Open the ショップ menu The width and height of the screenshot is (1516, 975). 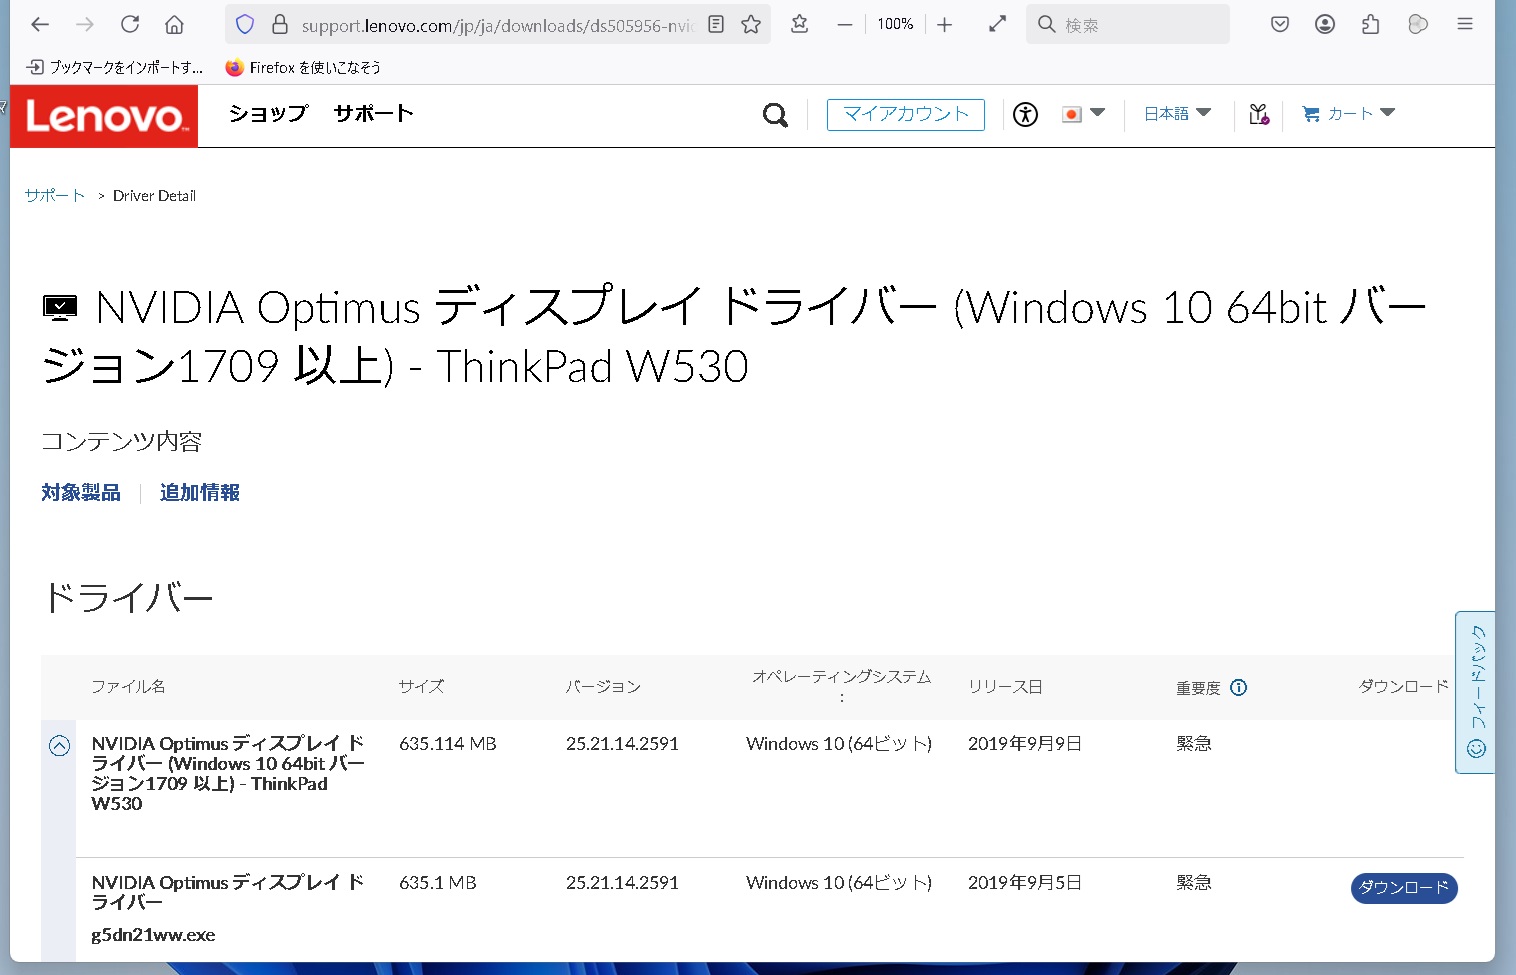(268, 114)
